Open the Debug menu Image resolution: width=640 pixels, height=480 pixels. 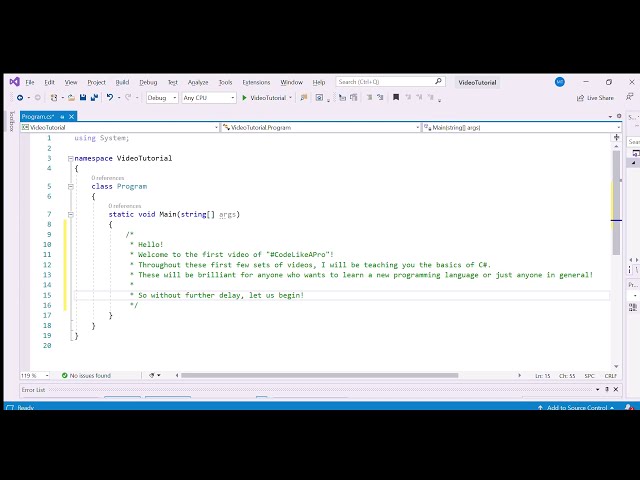click(x=148, y=82)
